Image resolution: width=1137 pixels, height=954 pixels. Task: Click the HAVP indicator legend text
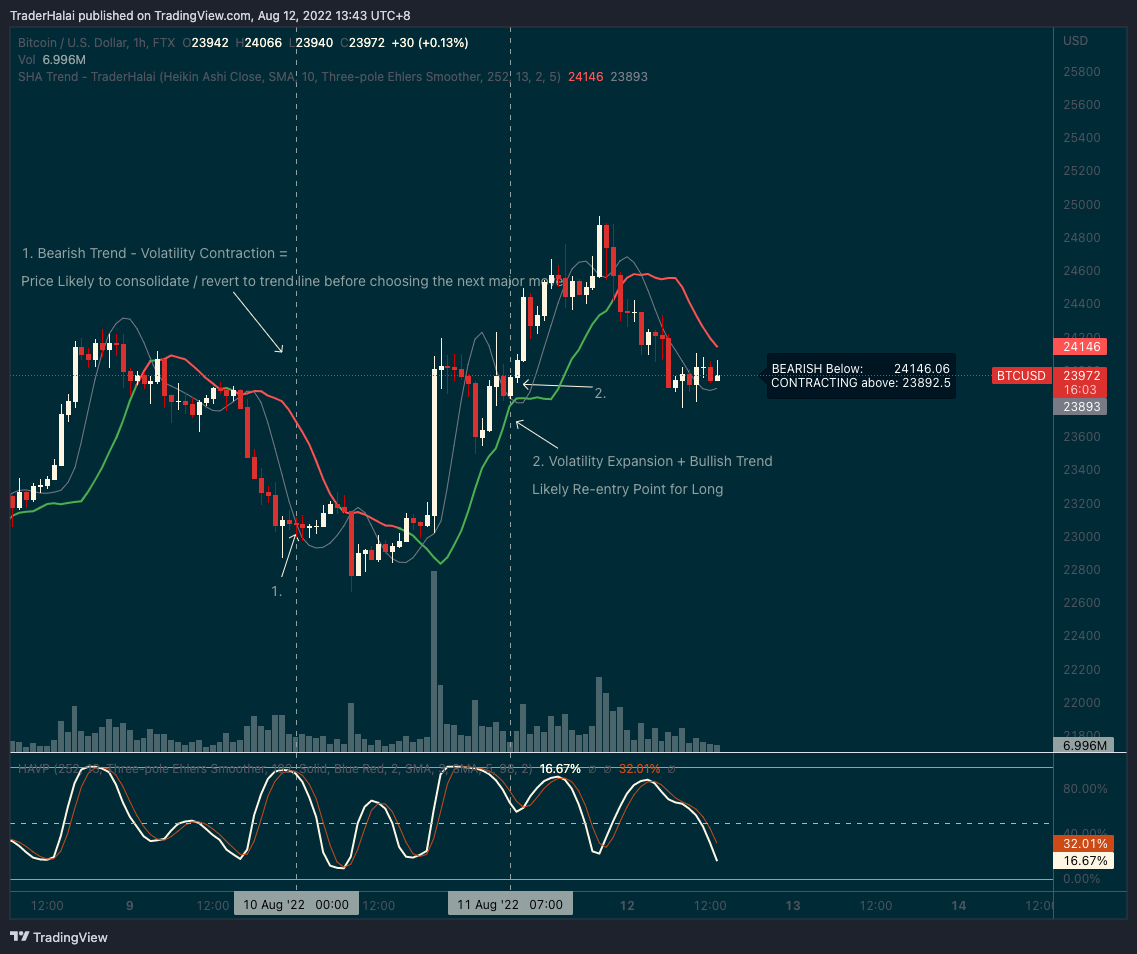click(275, 768)
